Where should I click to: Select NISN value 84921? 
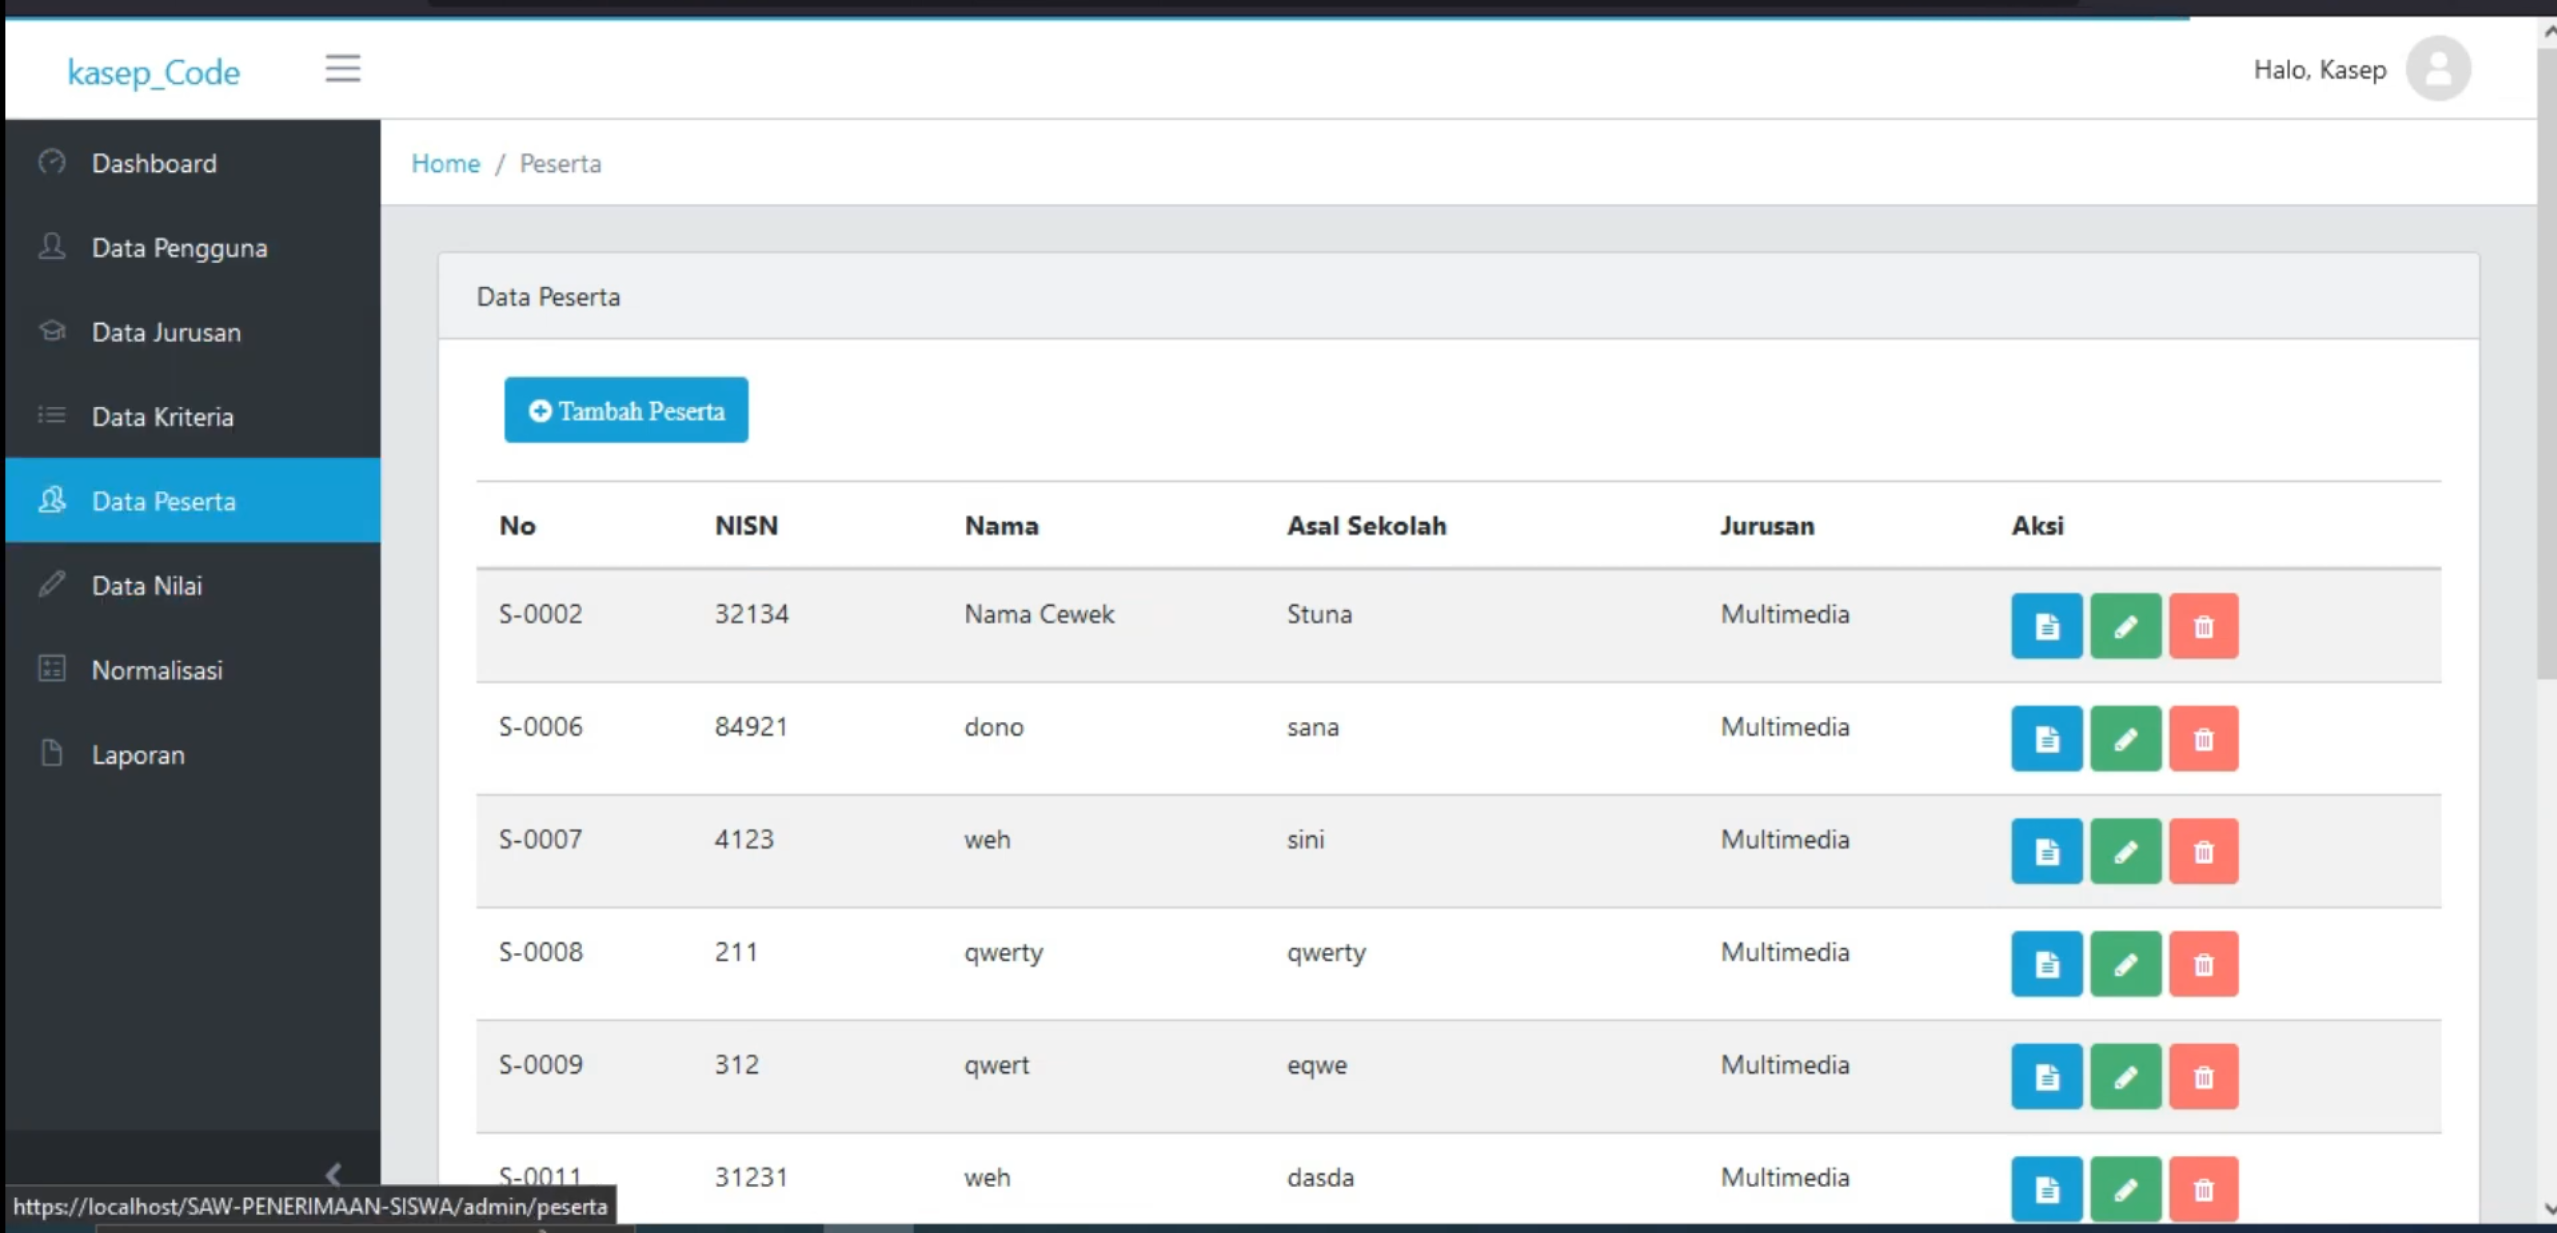(x=751, y=727)
